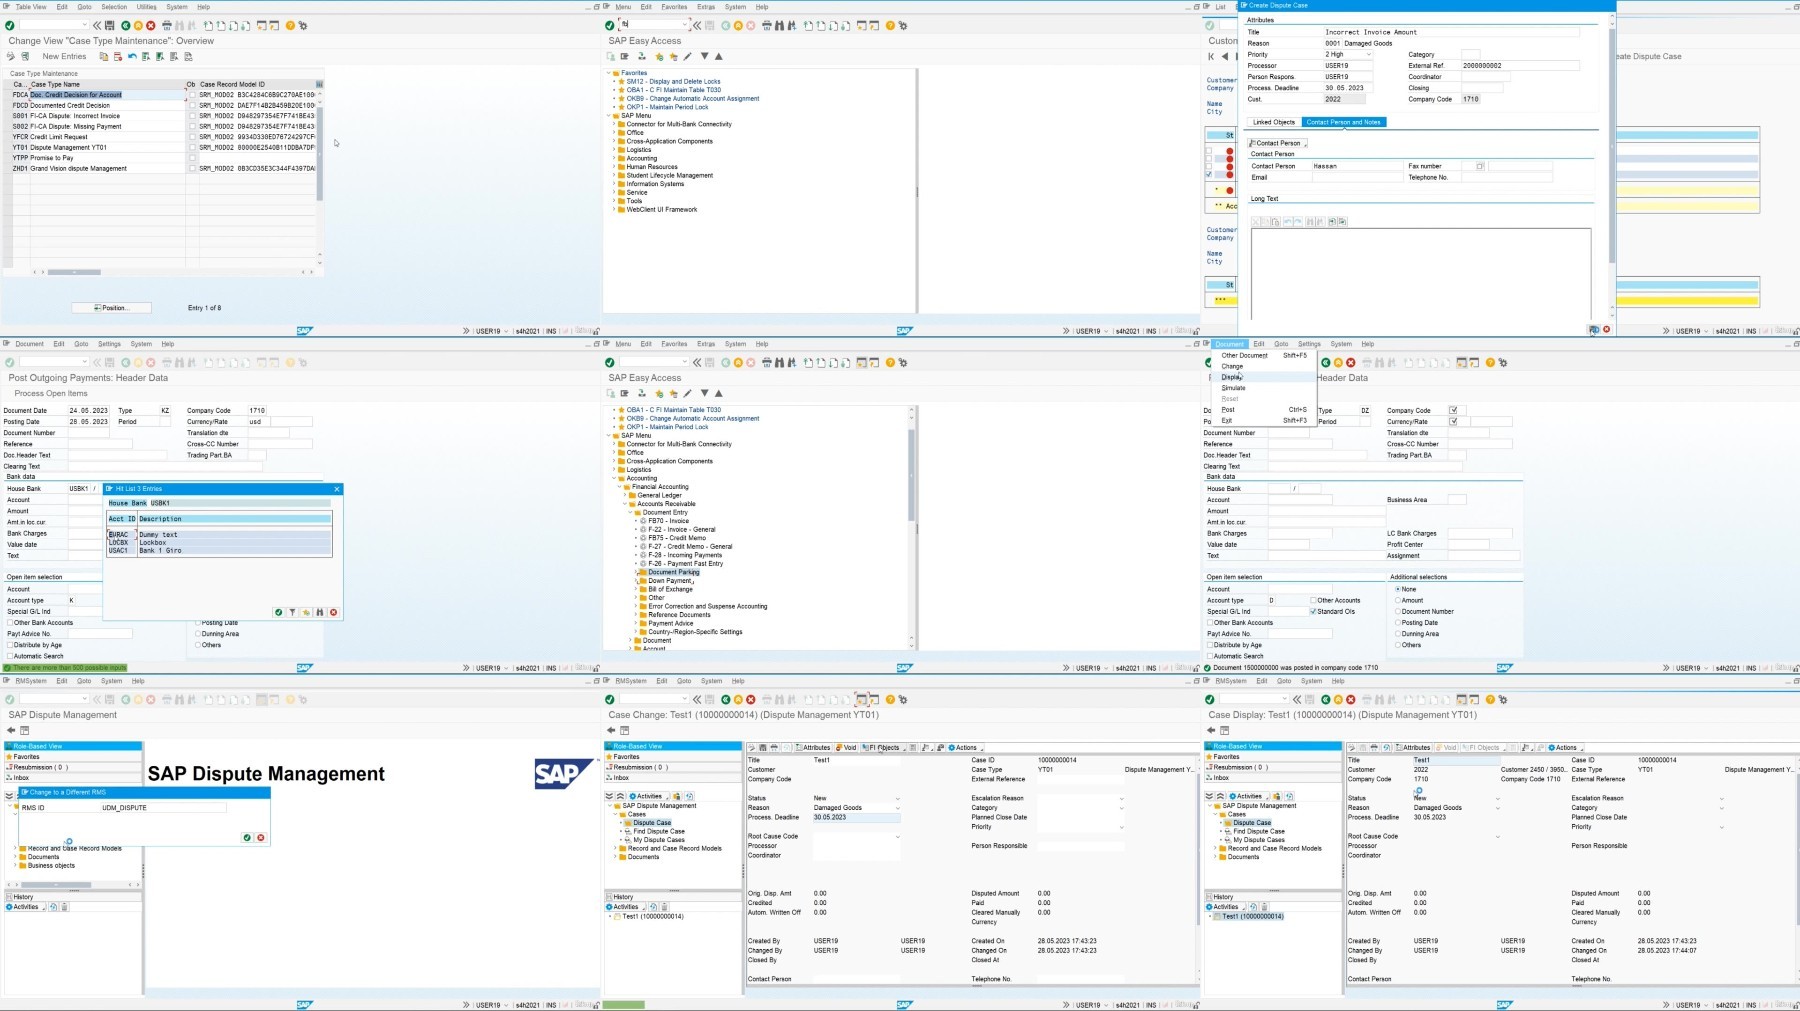Open command field dropdown in Case Type Maintenance
1800x1011 pixels.
[84, 25]
